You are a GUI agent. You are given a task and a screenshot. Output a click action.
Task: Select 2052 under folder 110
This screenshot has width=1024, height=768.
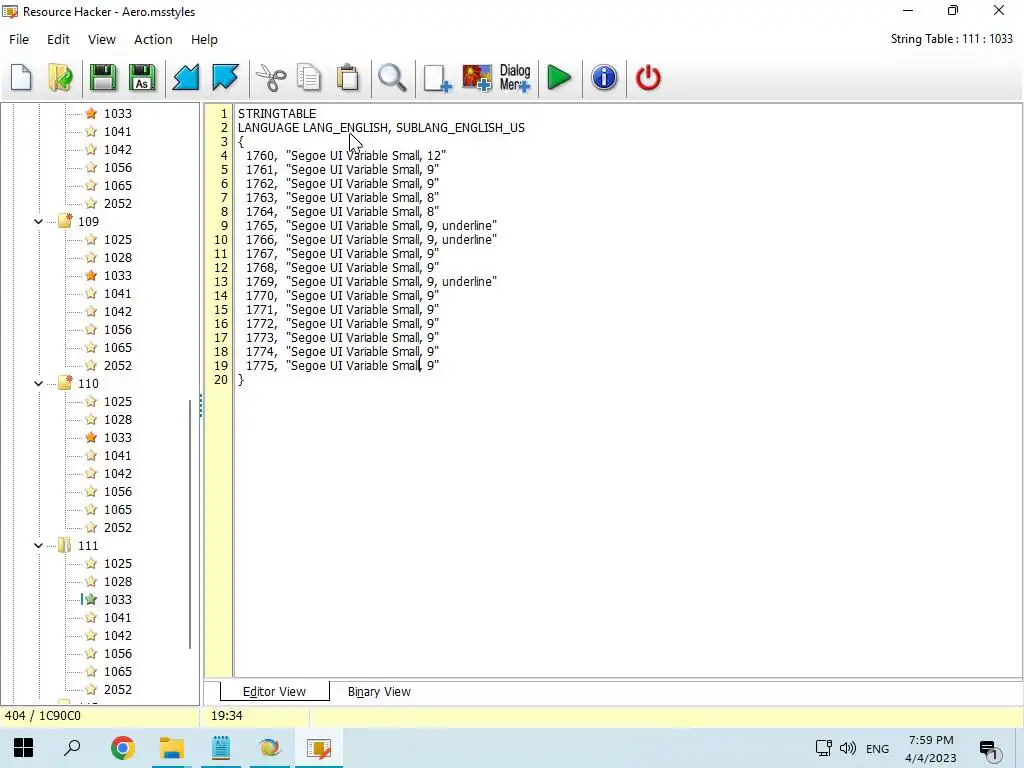tap(118, 528)
